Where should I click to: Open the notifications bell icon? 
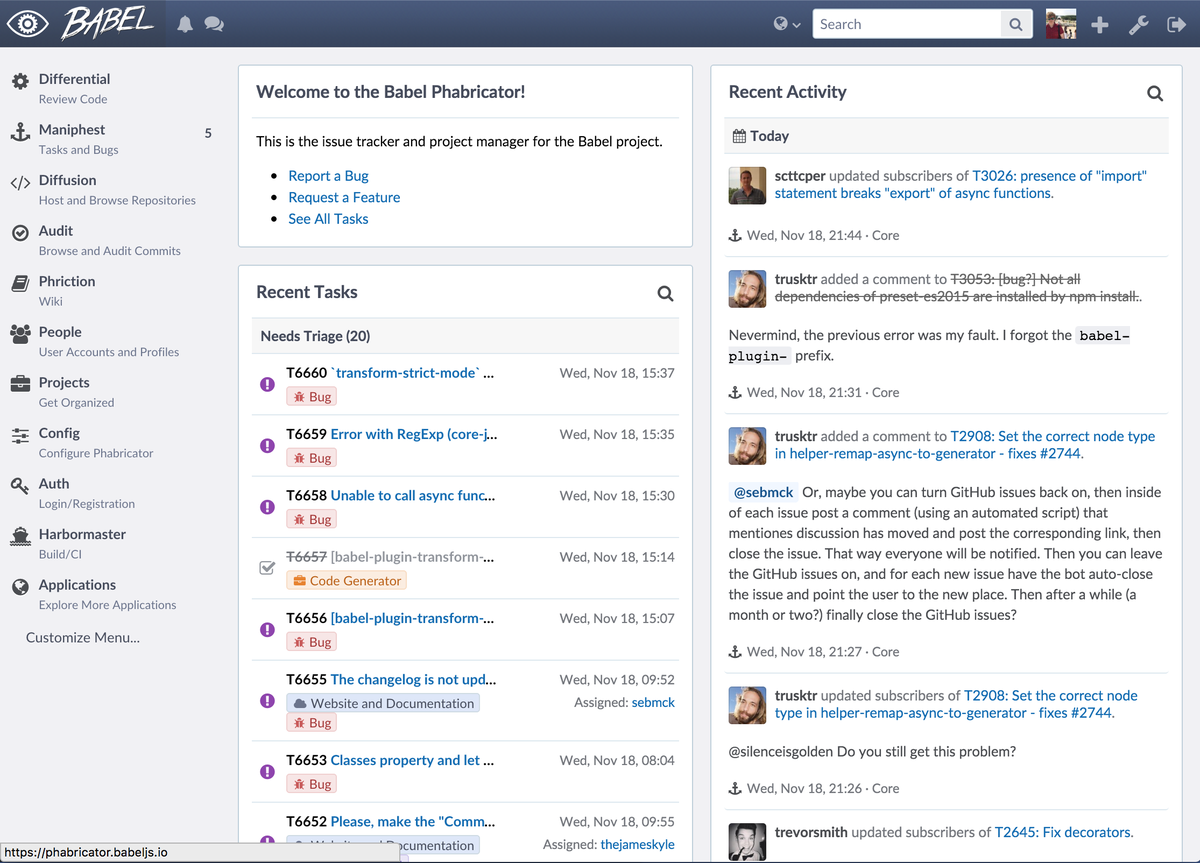[185, 24]
